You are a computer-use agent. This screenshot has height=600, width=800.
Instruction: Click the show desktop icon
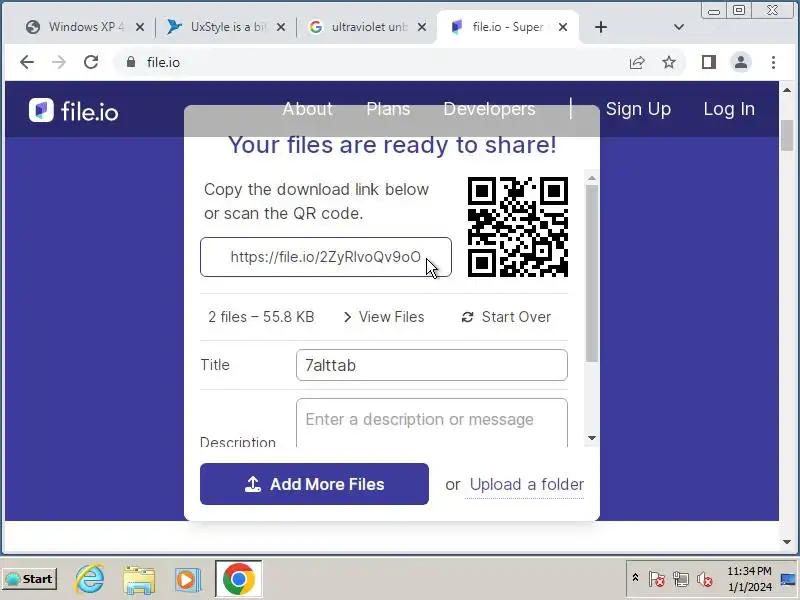tap(788, 579)
